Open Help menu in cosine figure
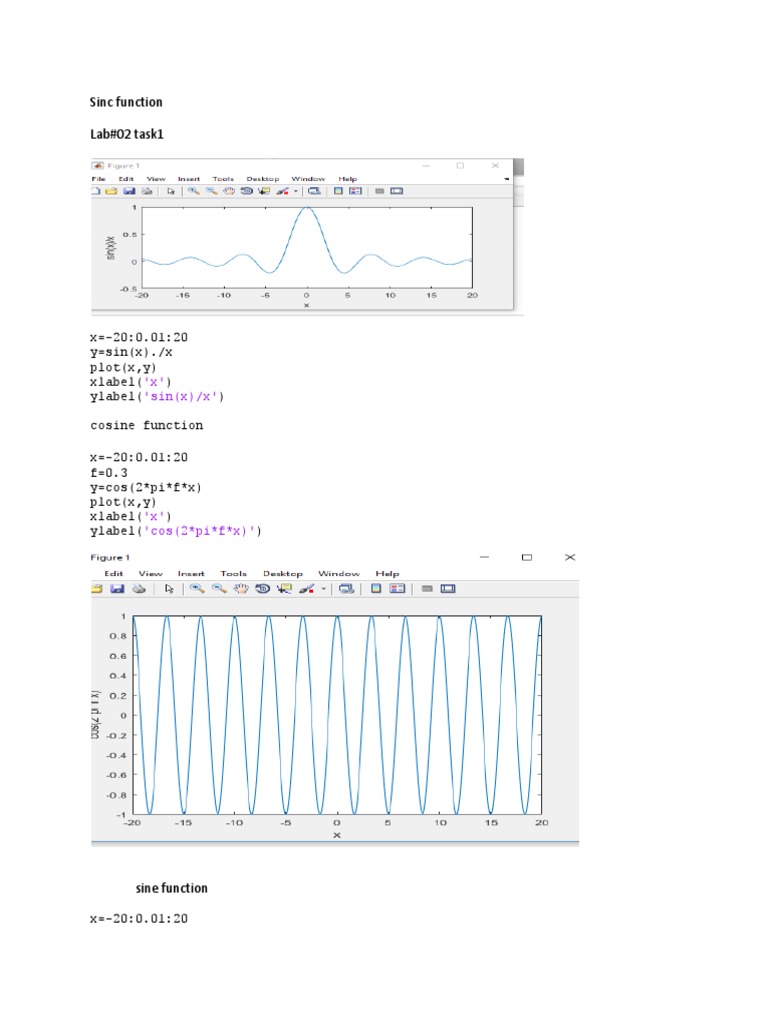768x1024 pixels. point(387,574)
